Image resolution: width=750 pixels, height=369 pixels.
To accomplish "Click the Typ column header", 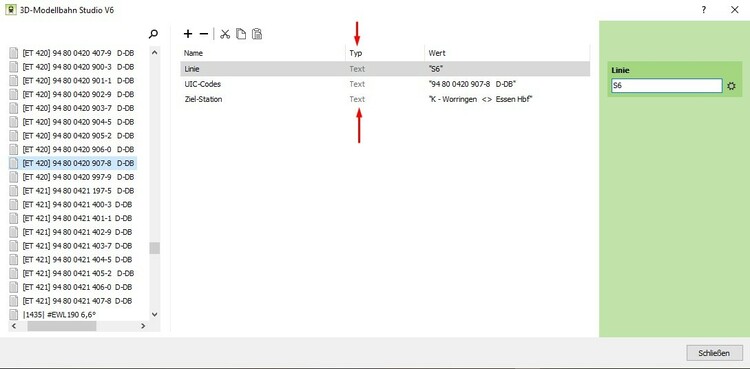I will tap(356, 53).
